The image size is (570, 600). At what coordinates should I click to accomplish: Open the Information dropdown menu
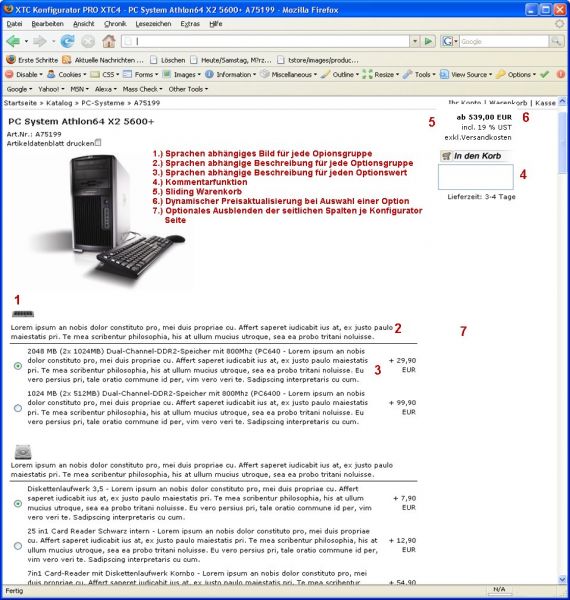(230, 74)
